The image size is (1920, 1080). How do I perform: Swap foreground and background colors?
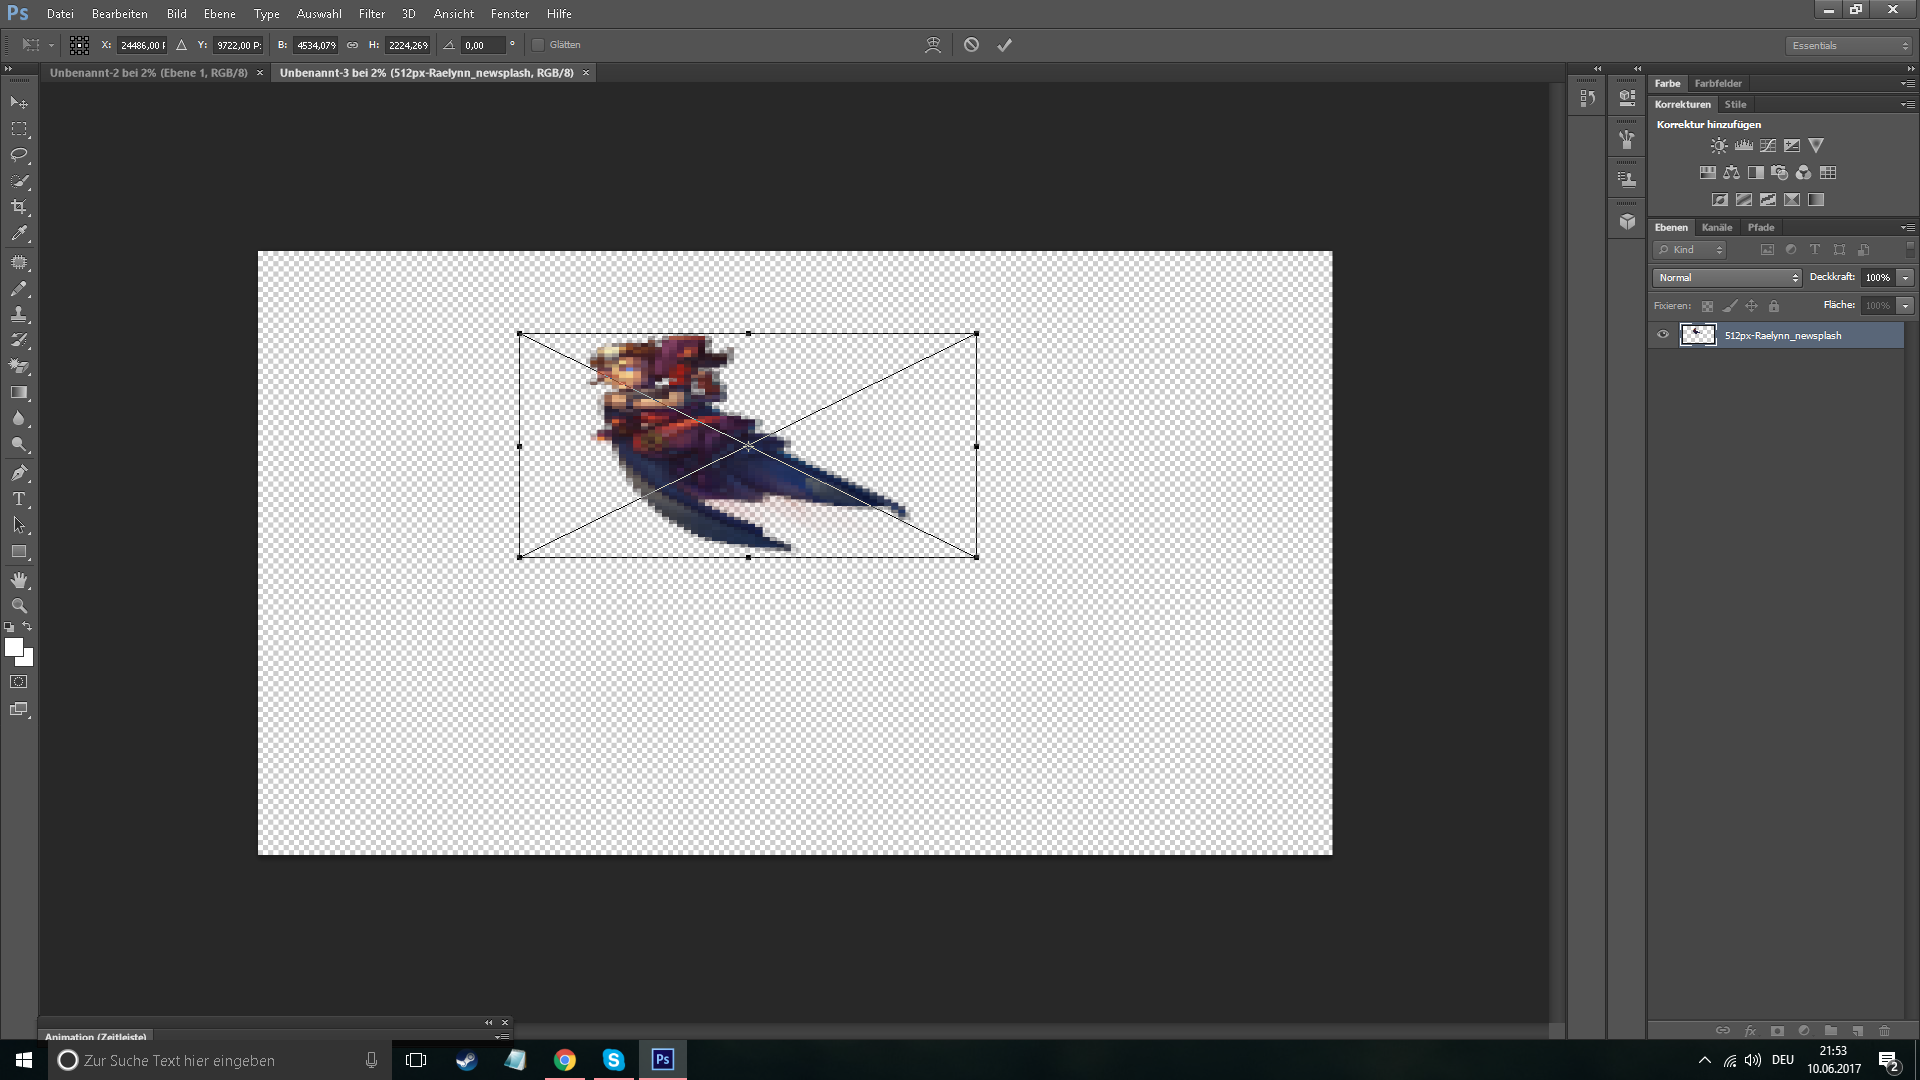(x=28, y=627)
